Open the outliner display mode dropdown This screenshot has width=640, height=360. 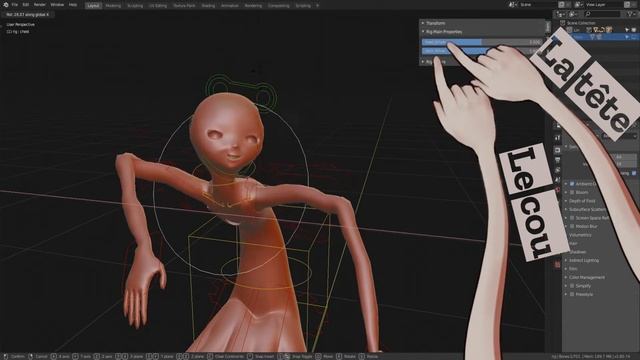(x=574, y=14)
